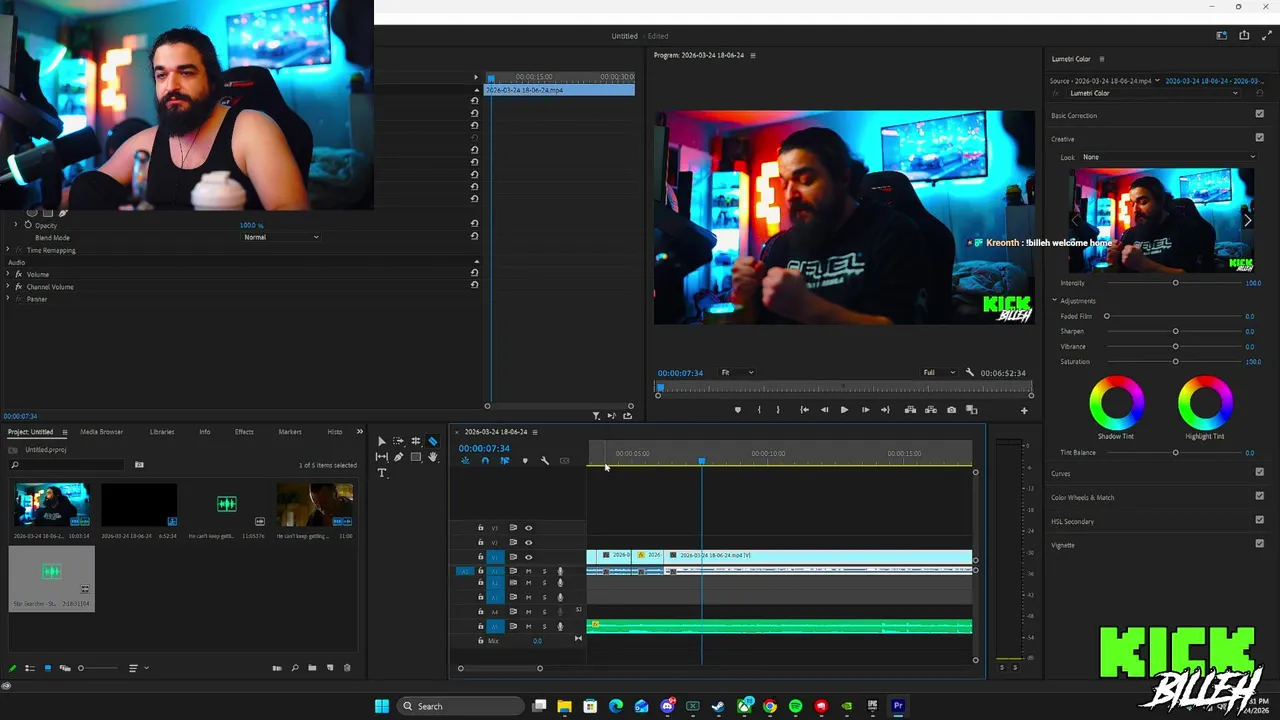1280x720 pixels.
Task: Toggle Linked Selection in the timeline
Action: 504,461
